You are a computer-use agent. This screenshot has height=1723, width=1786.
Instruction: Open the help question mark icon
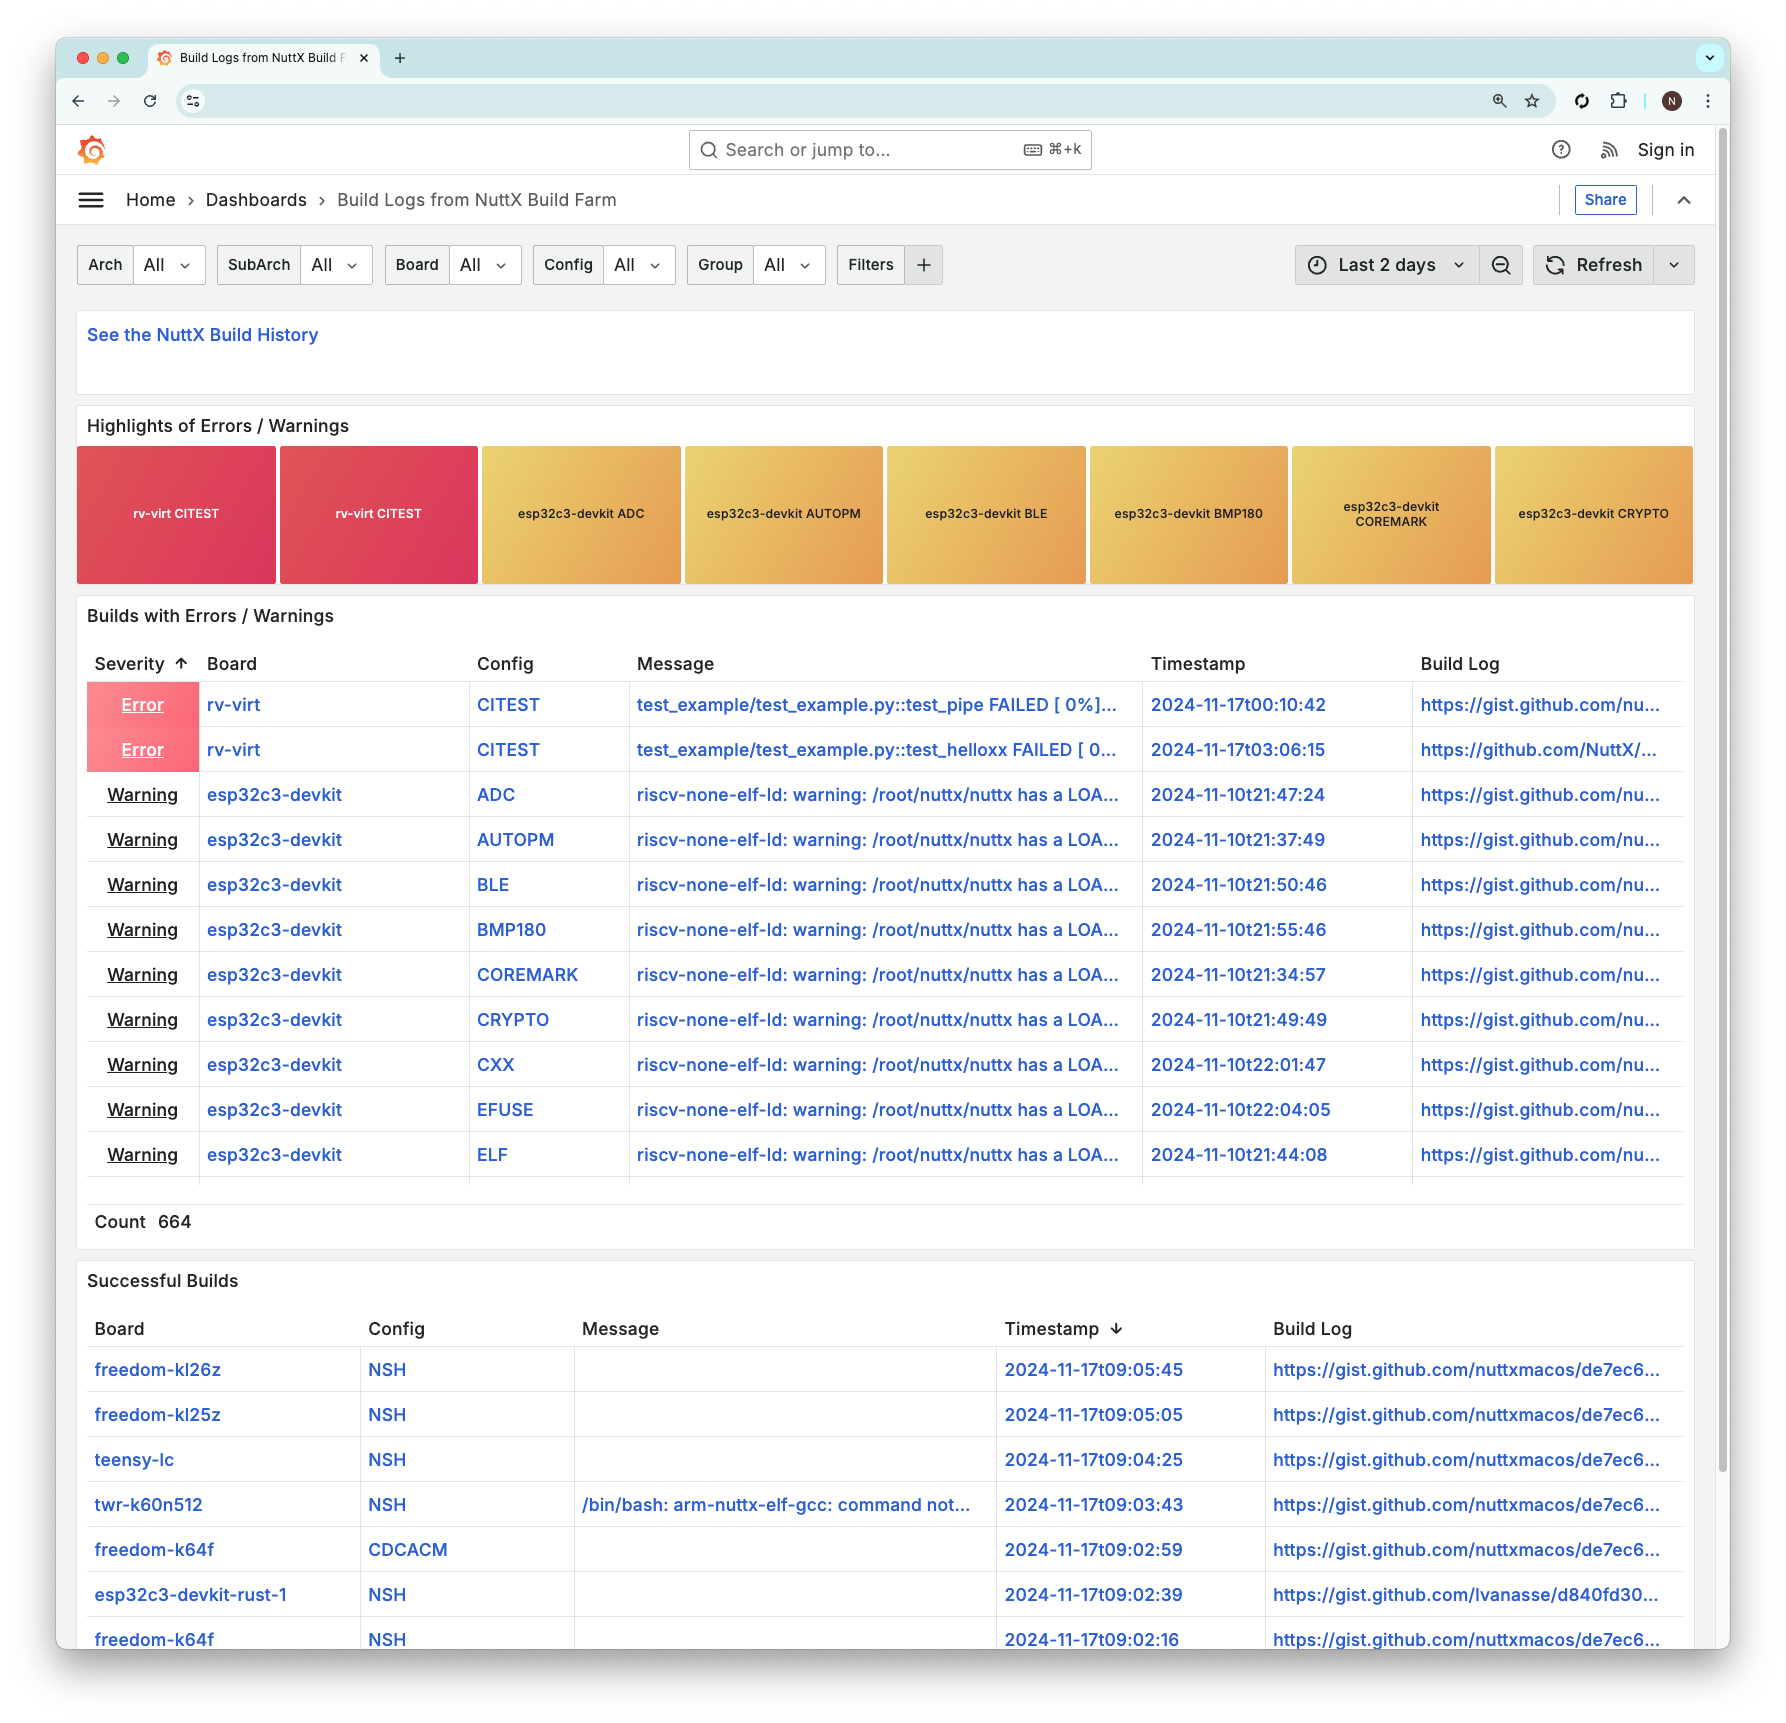click(x=1561, y=150)
